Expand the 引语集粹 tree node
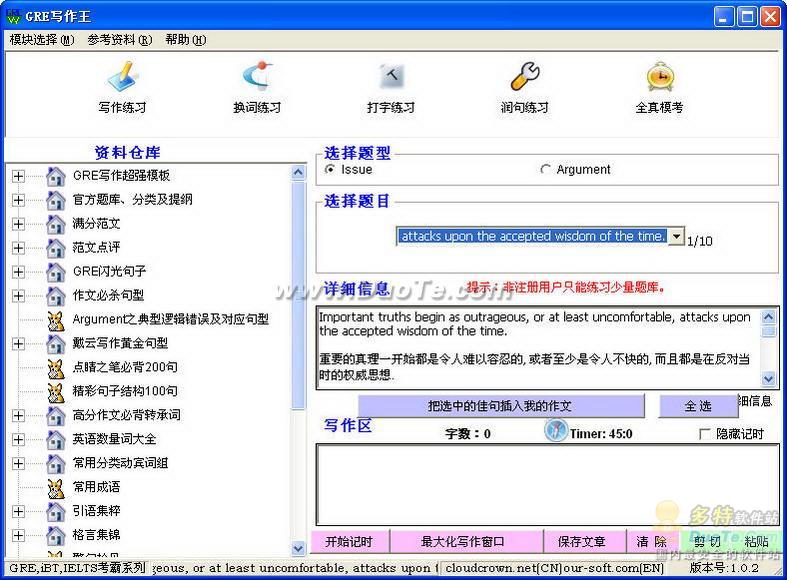This screenshot has height=580, width=787. [18, 511]
